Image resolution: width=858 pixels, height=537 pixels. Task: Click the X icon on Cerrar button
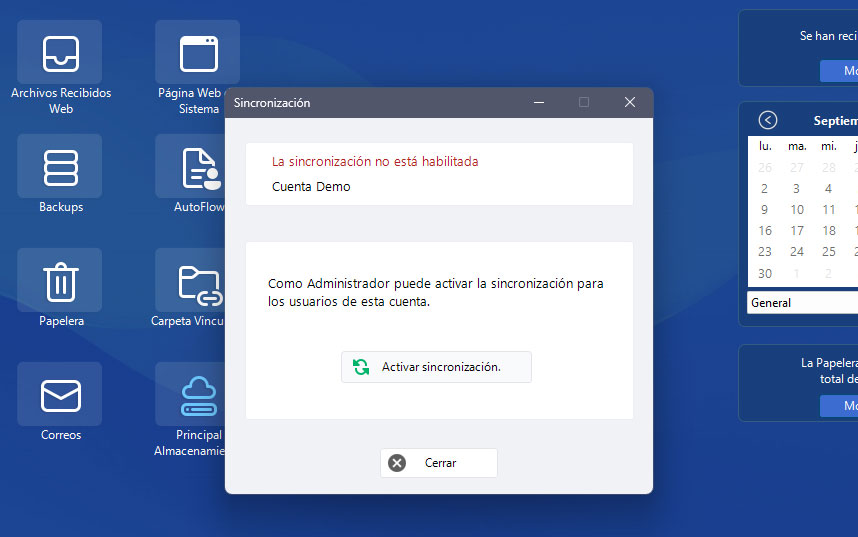coord(397,463)
